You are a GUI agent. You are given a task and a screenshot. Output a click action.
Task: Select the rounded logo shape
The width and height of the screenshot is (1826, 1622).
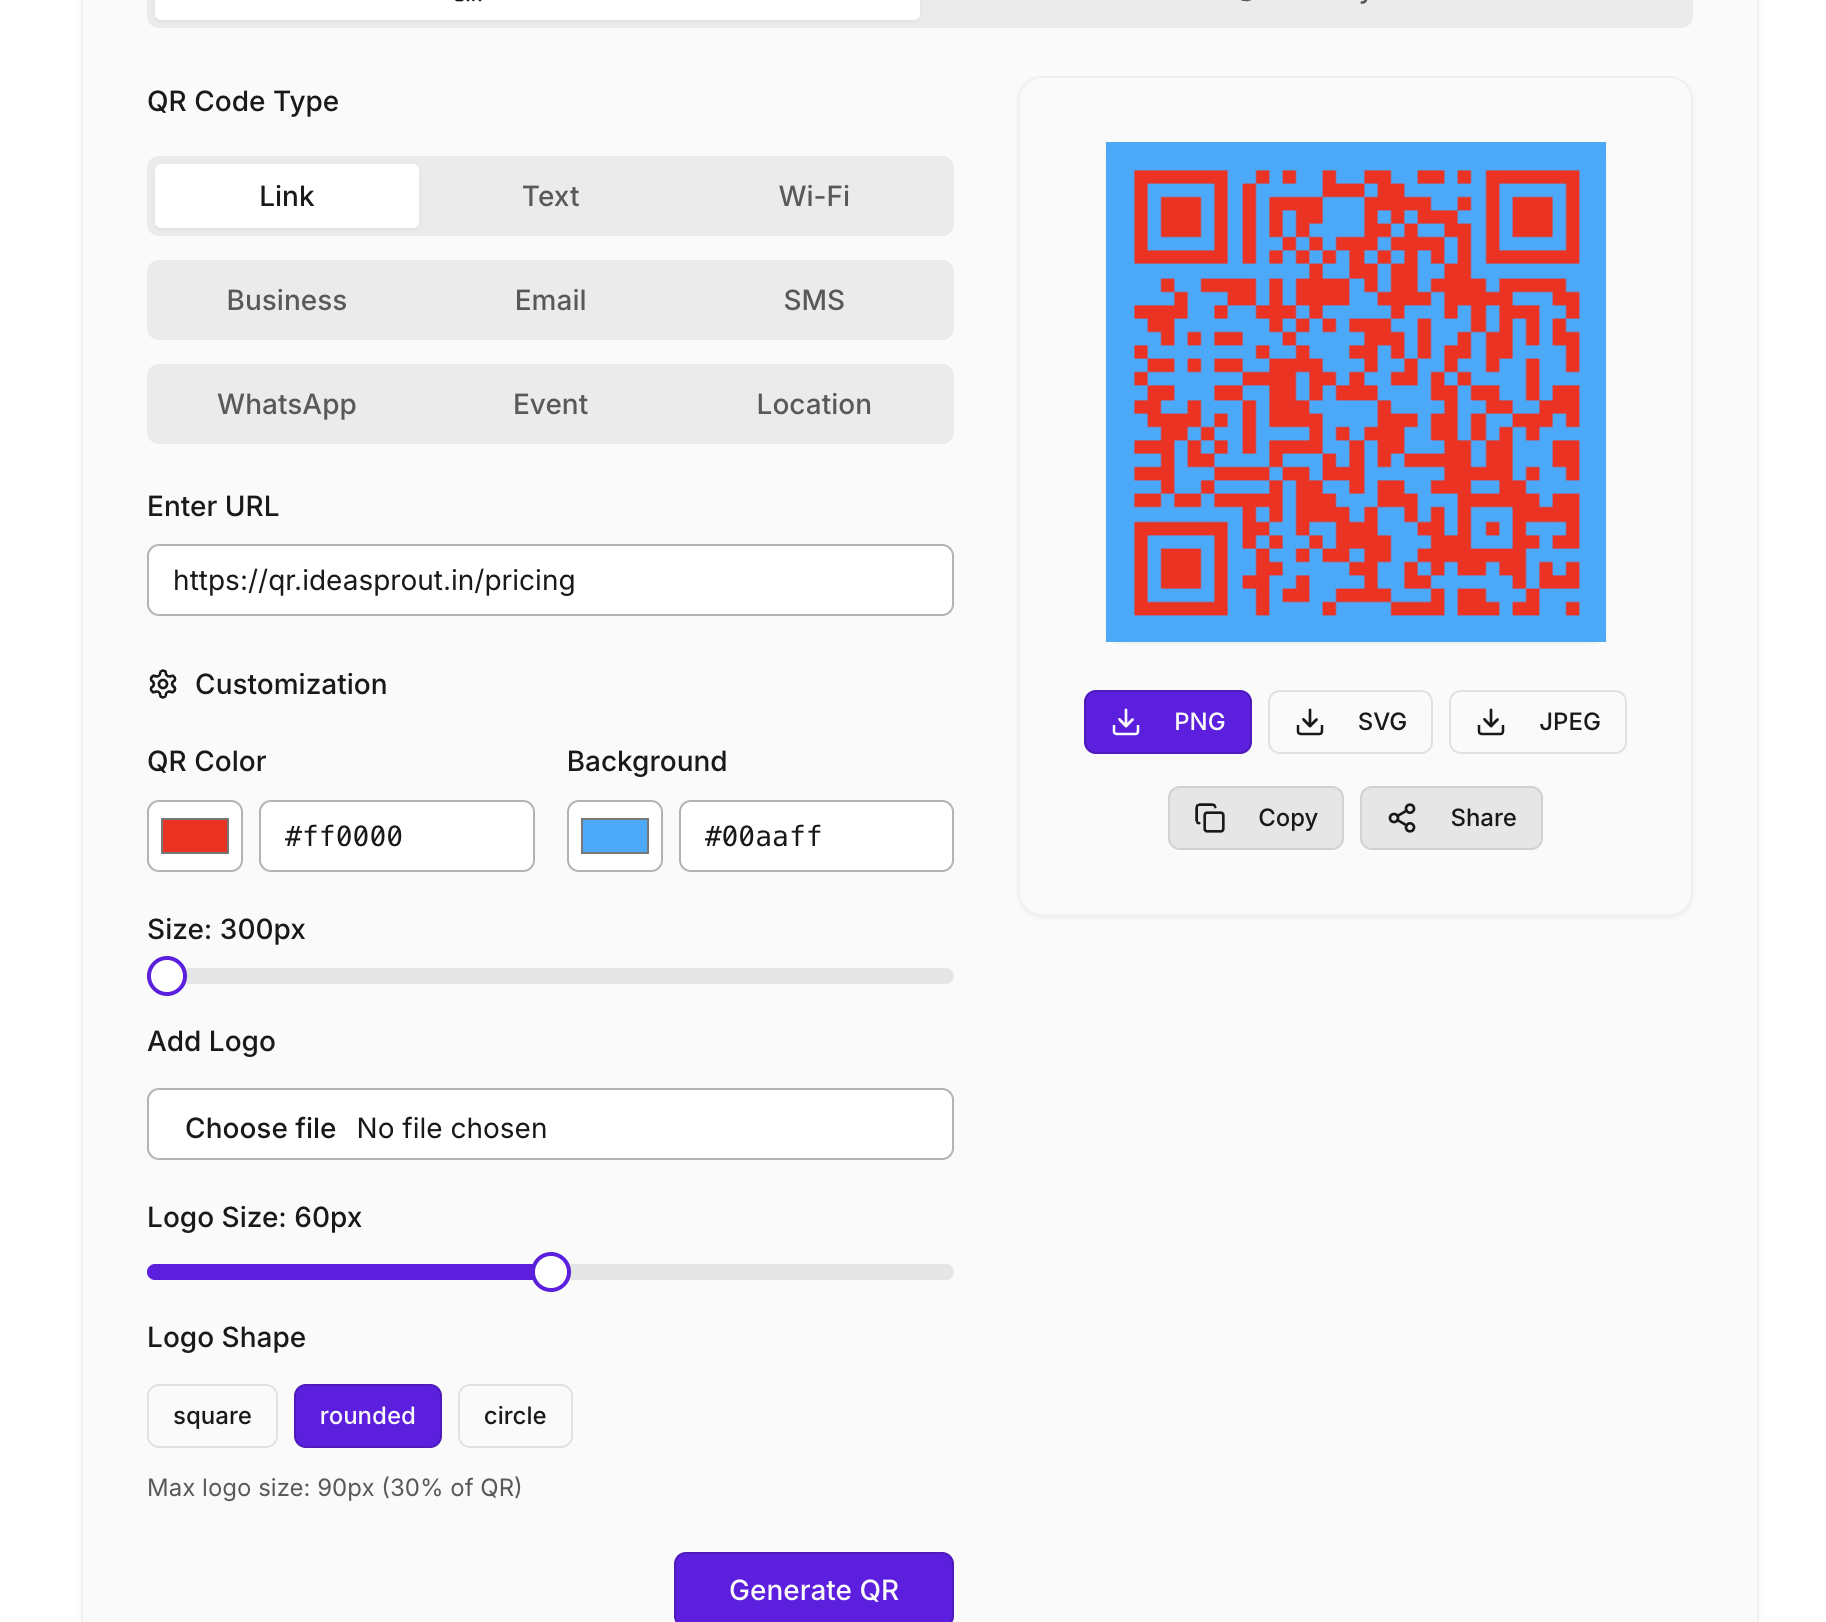tap(367, 1415)
